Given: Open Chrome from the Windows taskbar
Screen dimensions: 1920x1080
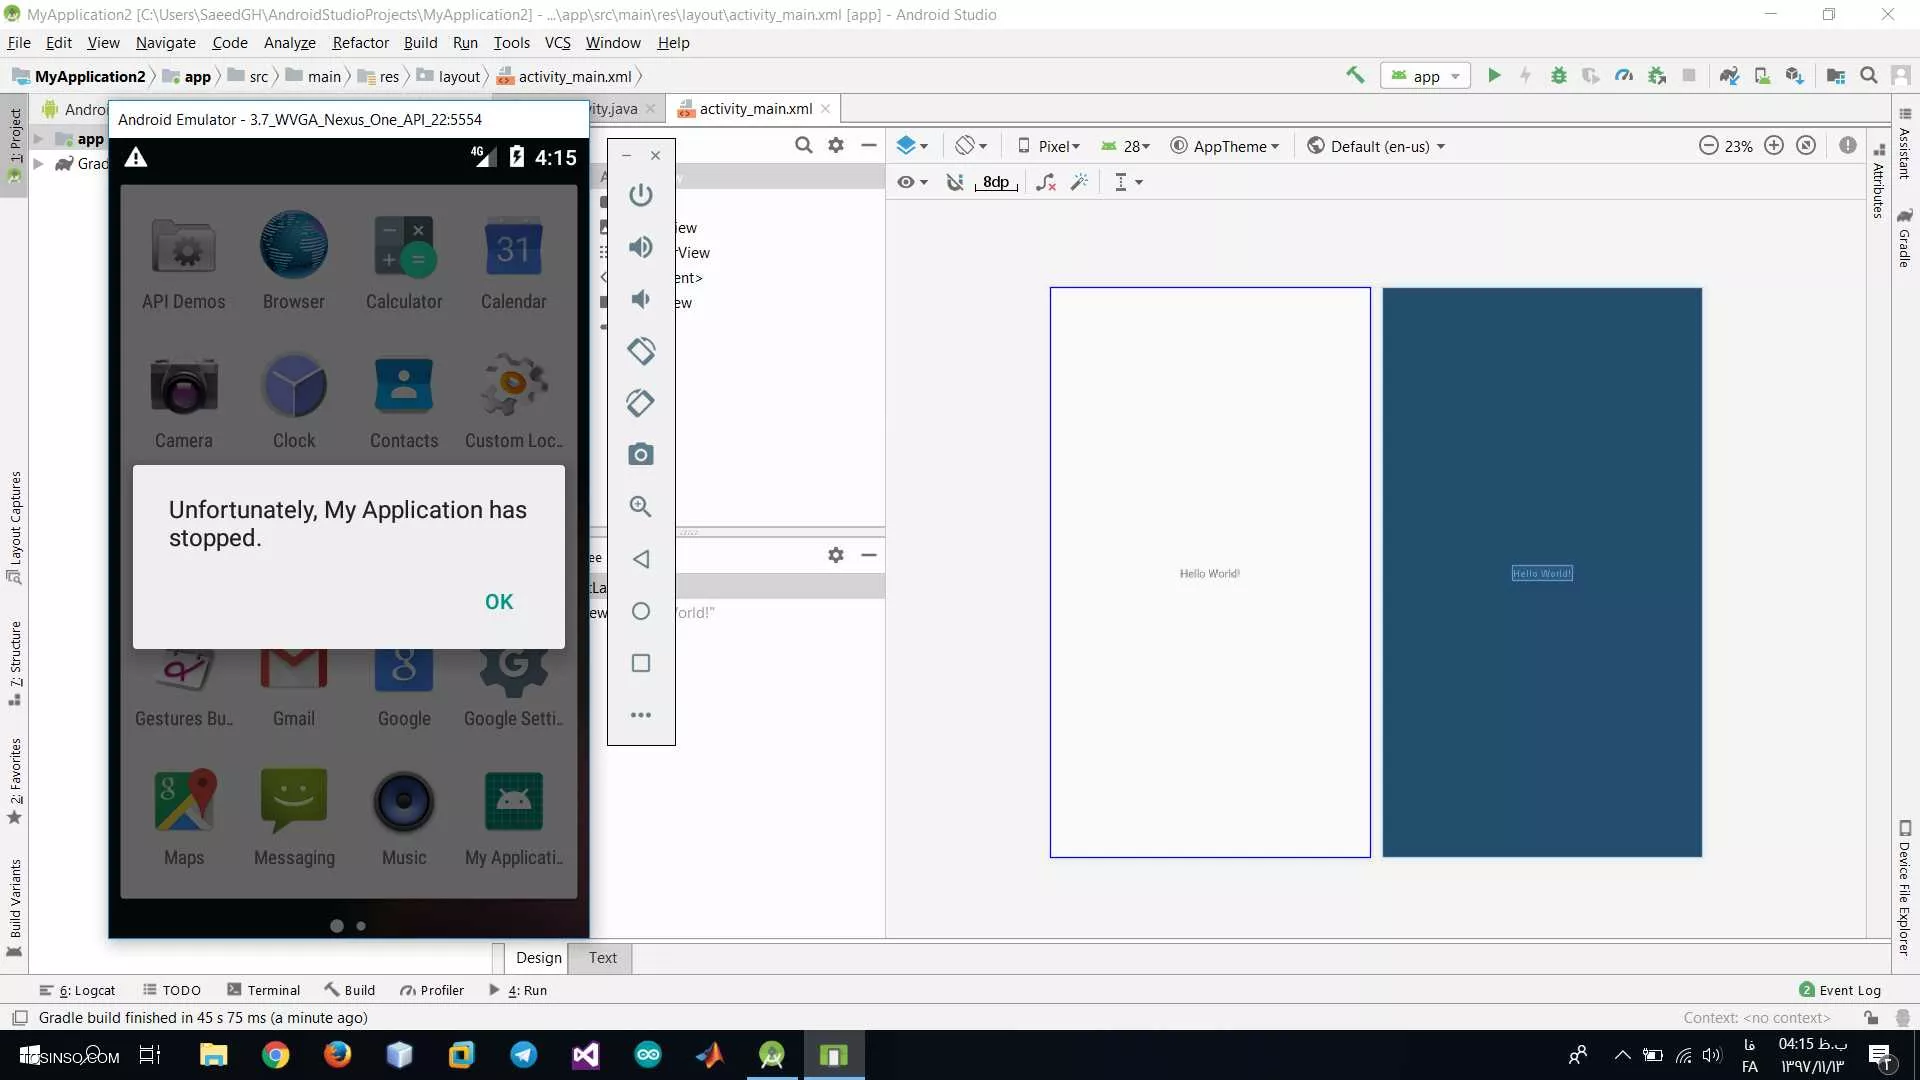Looking at the screenshot, I should [276, 1055].
